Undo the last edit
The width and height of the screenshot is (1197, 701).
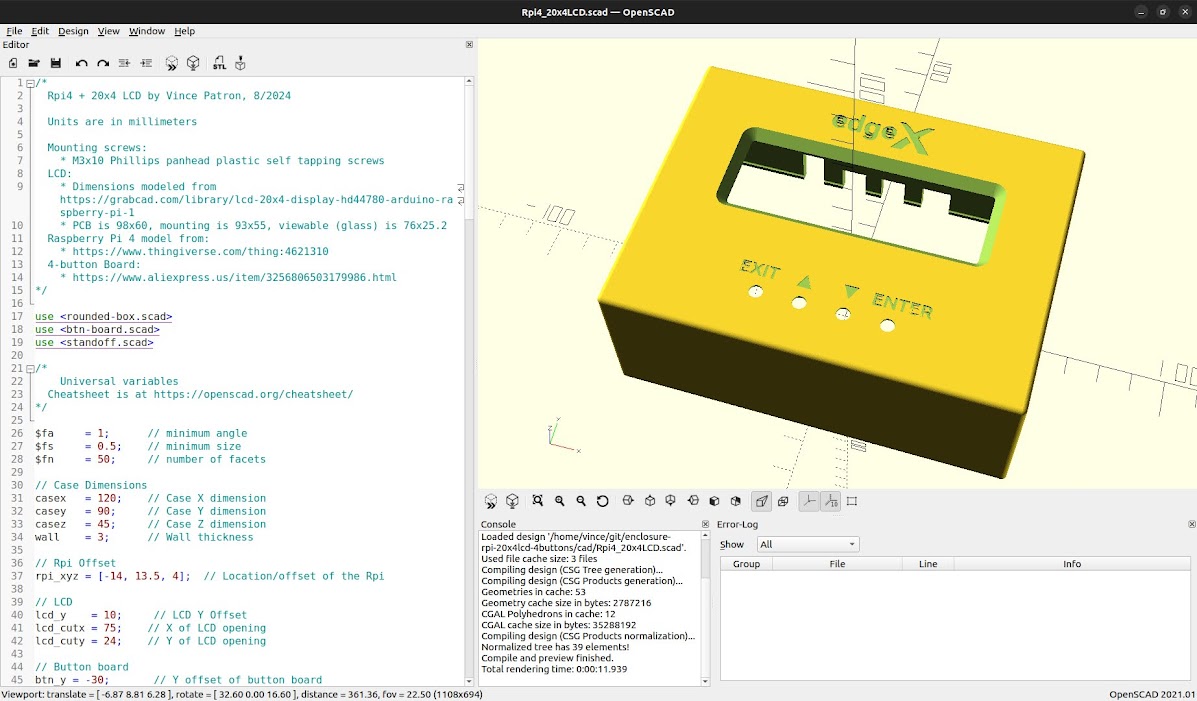click(82, 63)
